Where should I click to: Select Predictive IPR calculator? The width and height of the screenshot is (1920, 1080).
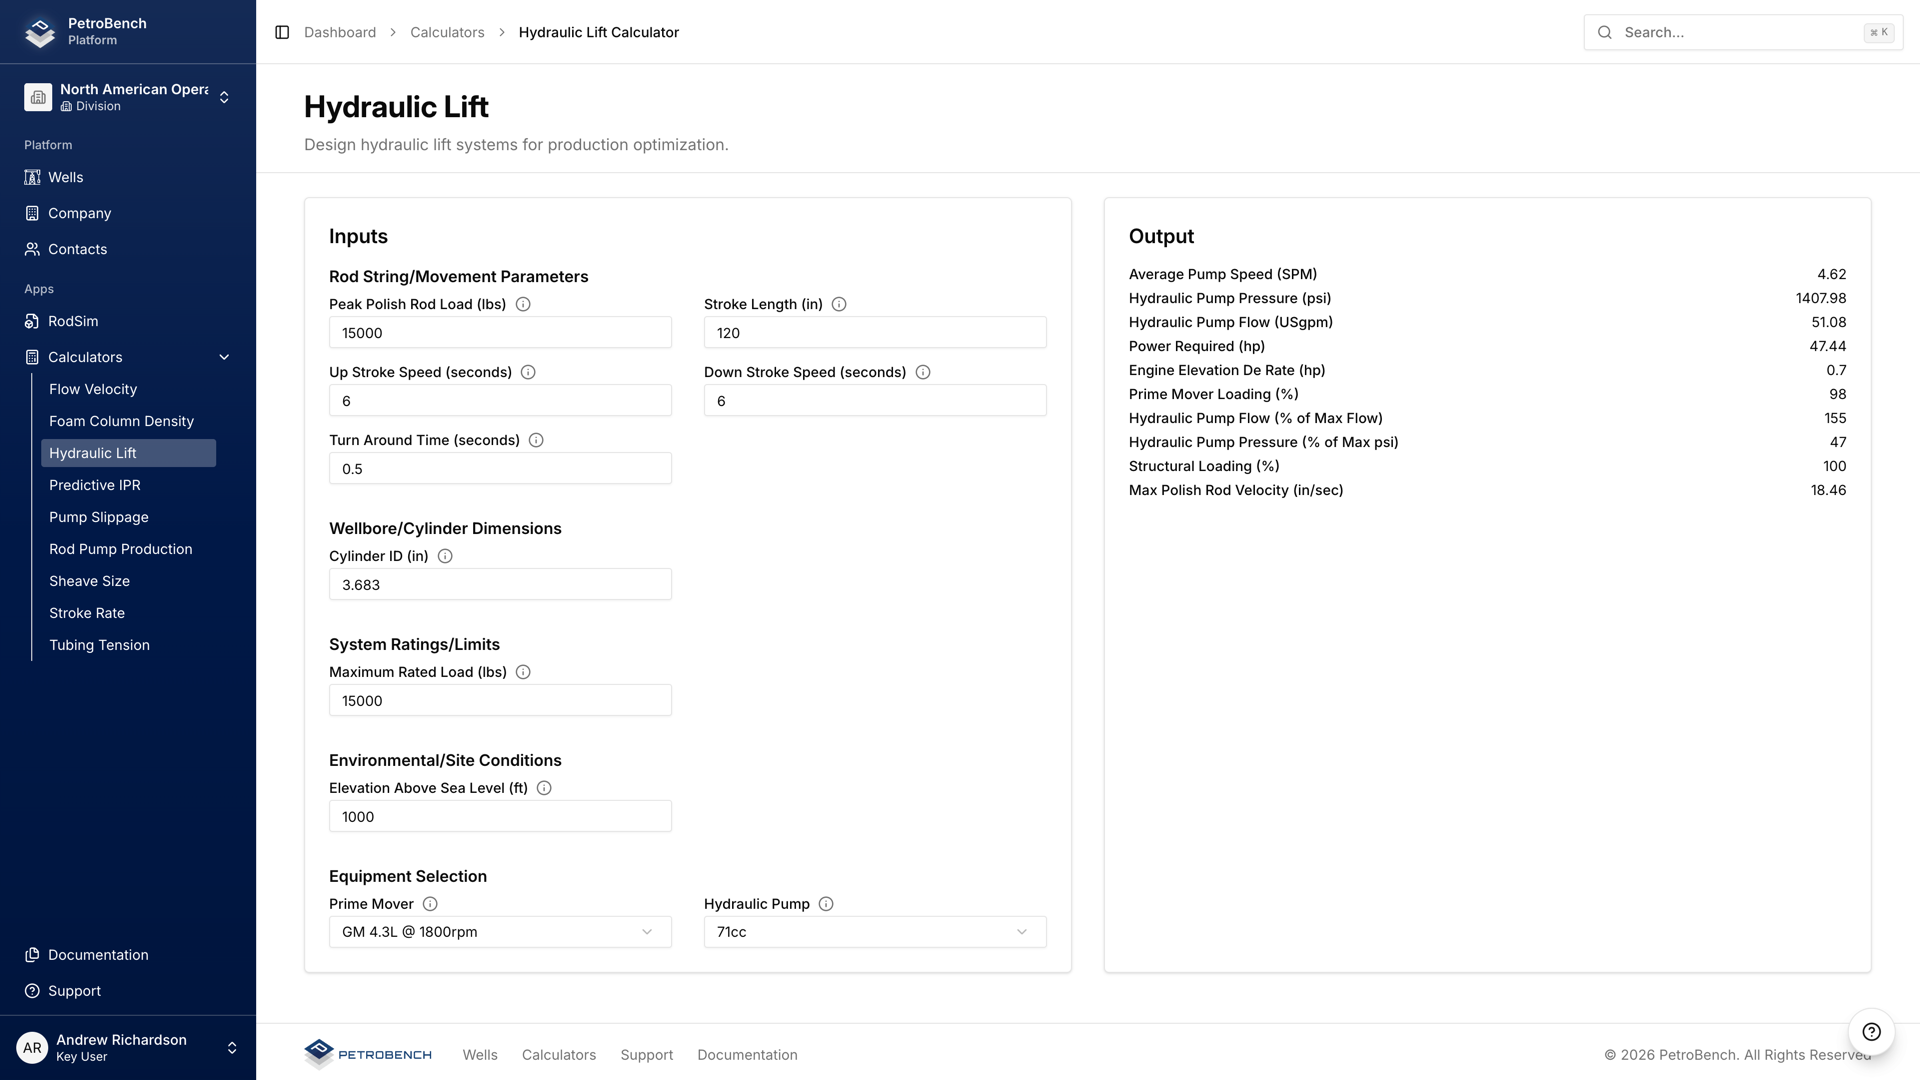pos(95,485)
